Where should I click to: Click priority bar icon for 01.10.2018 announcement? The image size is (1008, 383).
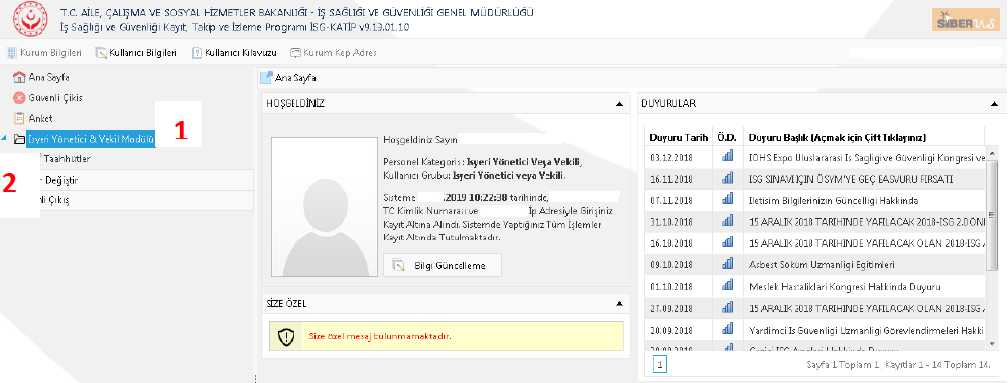point(728,286)
